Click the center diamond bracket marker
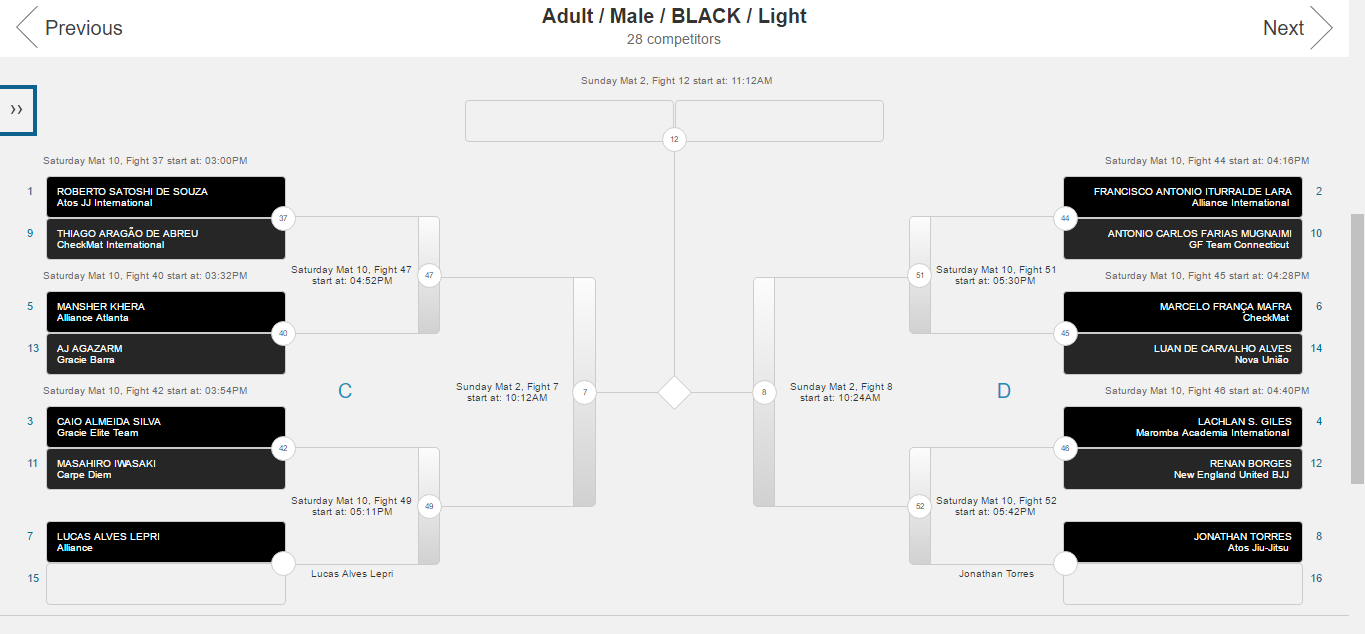 pos(675,393)
